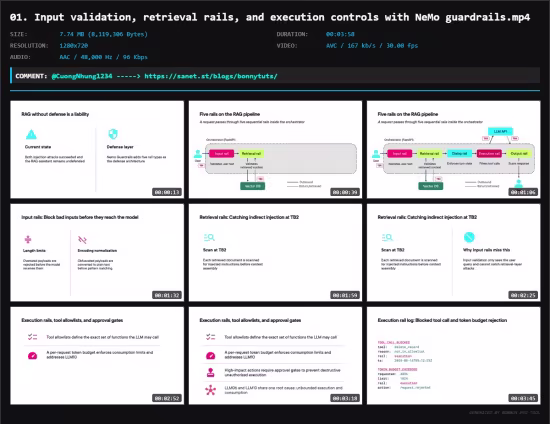Click the approval stamp icon beside High-impact actions
Image resolution: width=550 pixels, height=424 pixels.
coord(210,372)
